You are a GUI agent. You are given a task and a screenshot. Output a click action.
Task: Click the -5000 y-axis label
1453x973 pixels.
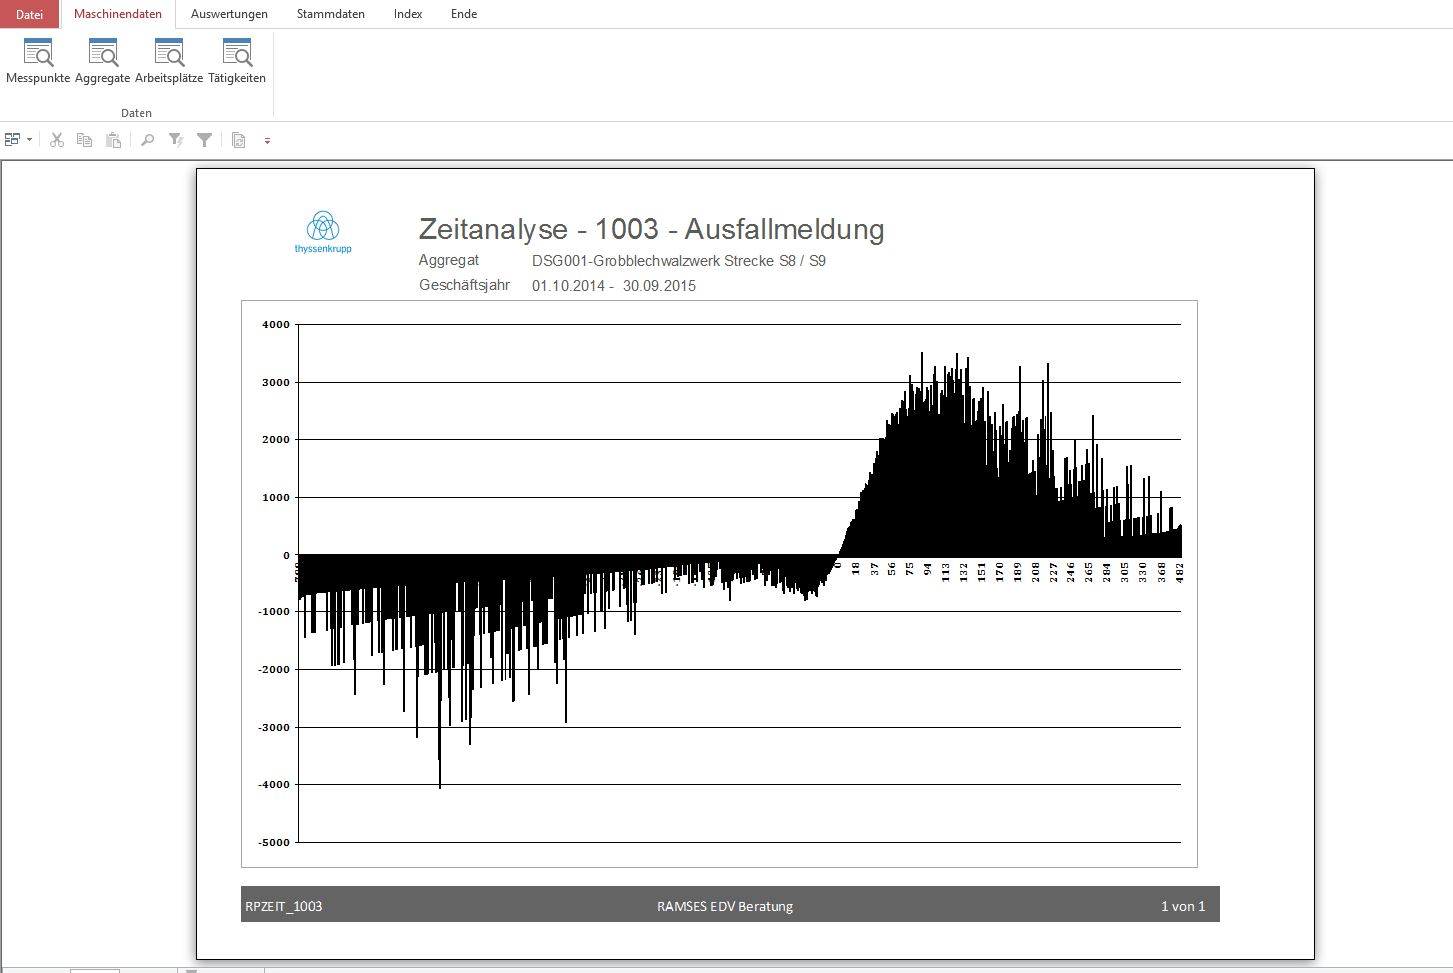point(274,843)
